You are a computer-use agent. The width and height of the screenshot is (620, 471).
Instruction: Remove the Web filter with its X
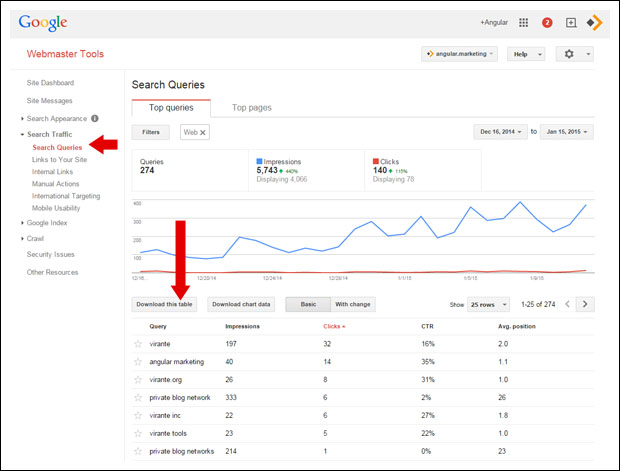(202, 132)
